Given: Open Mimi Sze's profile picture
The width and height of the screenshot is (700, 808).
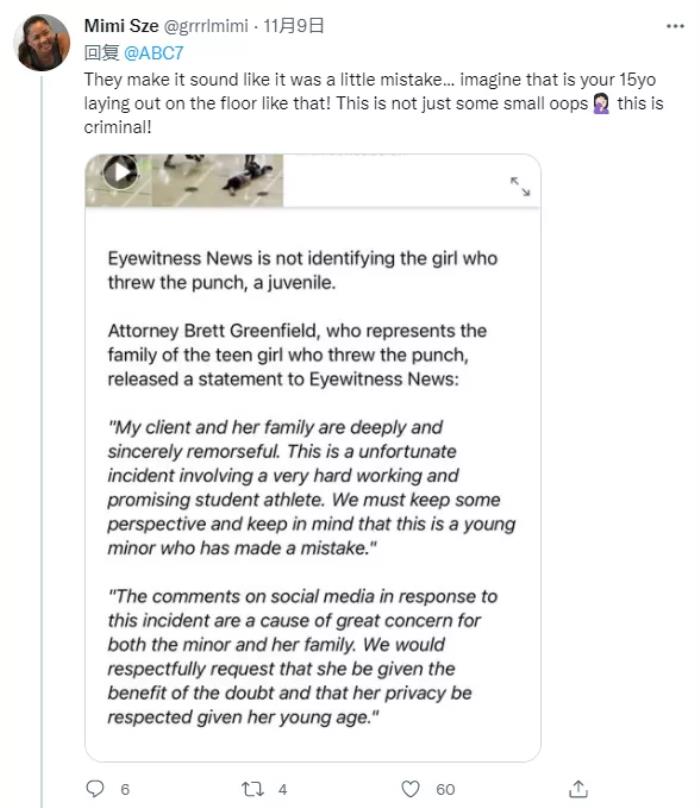Looking at the screenshot, I should [42, 43].
